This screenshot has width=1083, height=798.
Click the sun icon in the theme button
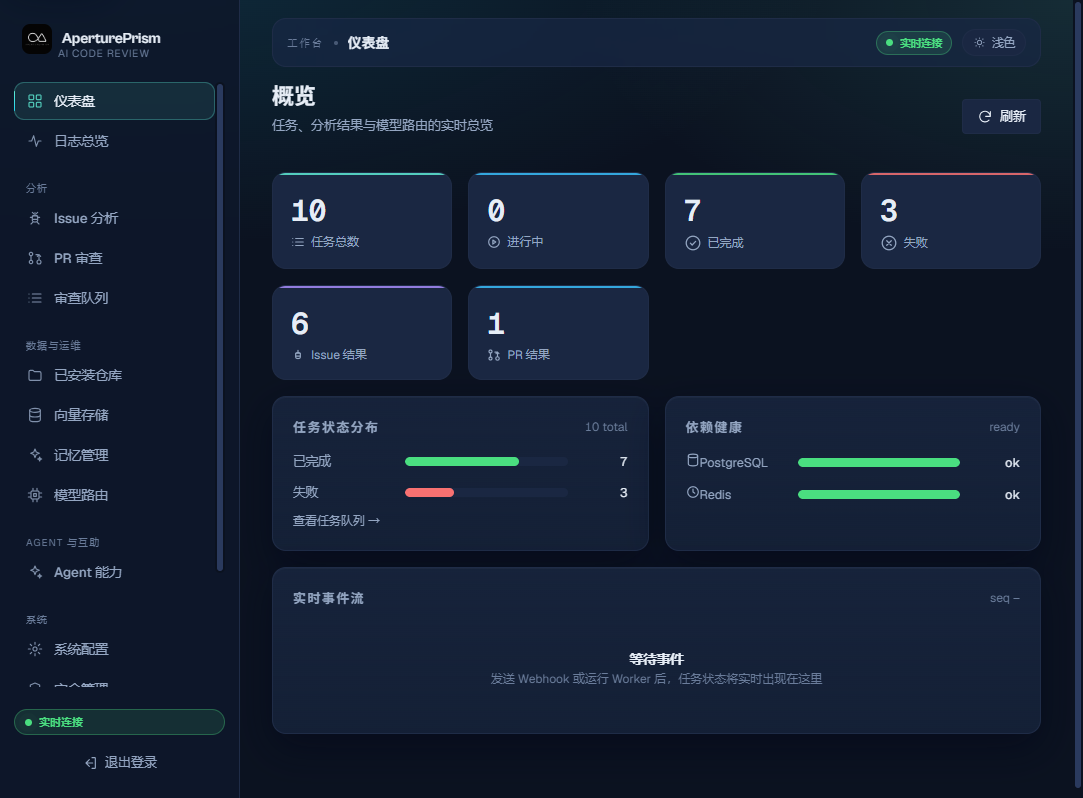(979, 43)
